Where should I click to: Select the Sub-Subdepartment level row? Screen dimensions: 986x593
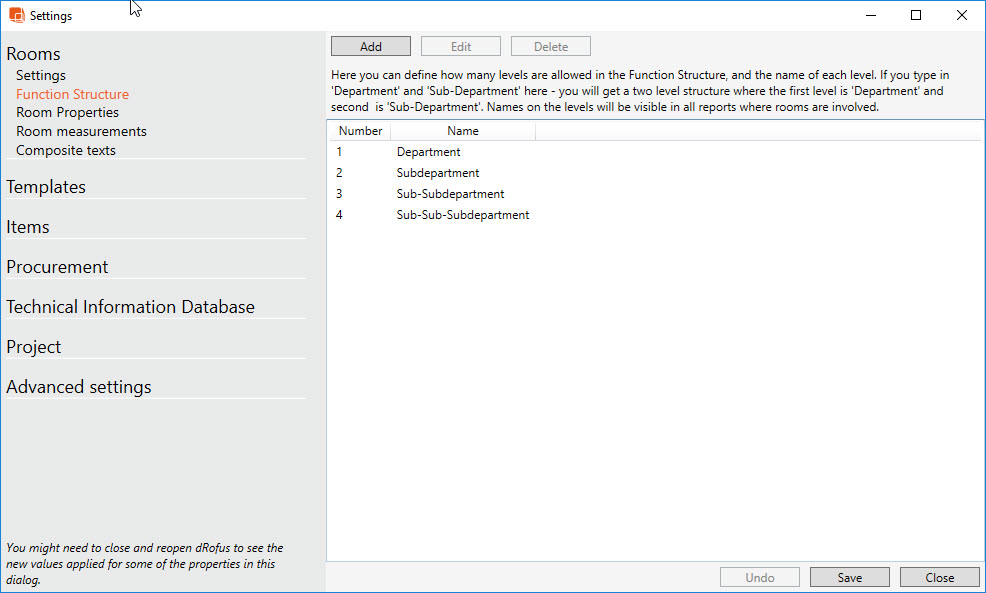(x=450, y=194)
